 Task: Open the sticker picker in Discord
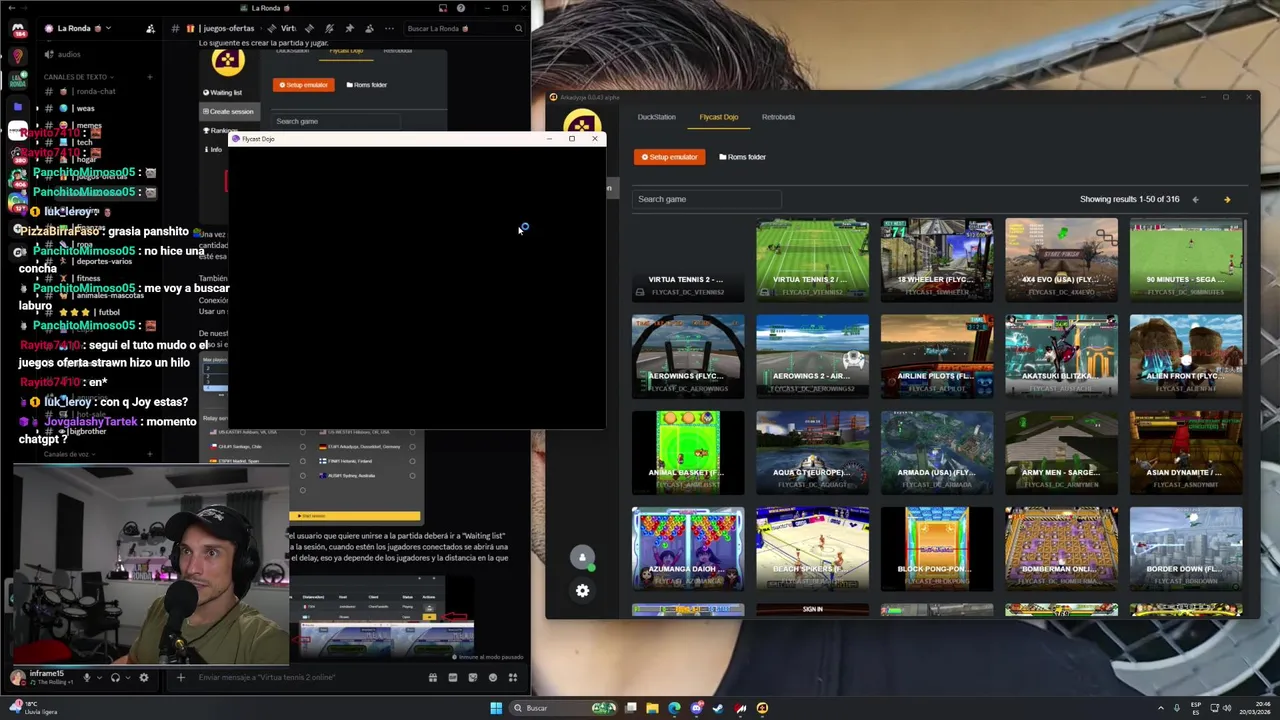(x=473, y=678)
